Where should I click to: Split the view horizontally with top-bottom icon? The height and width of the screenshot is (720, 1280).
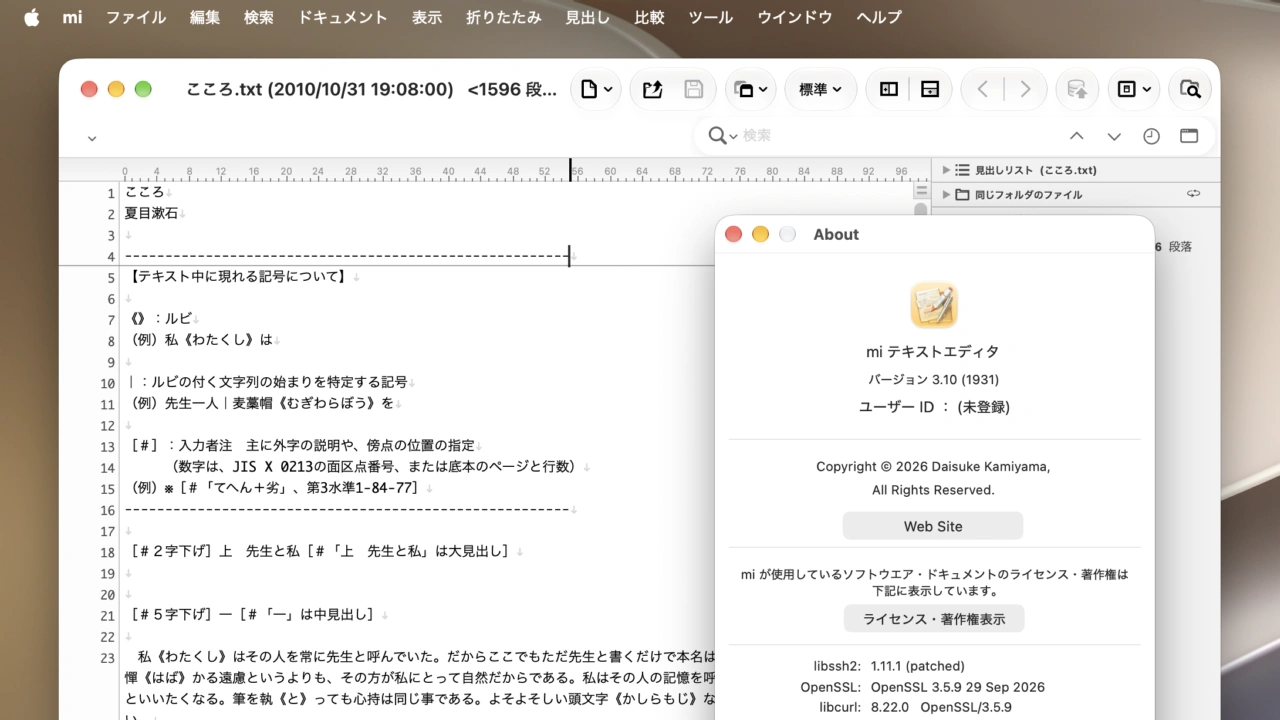(x=930, y=89)
